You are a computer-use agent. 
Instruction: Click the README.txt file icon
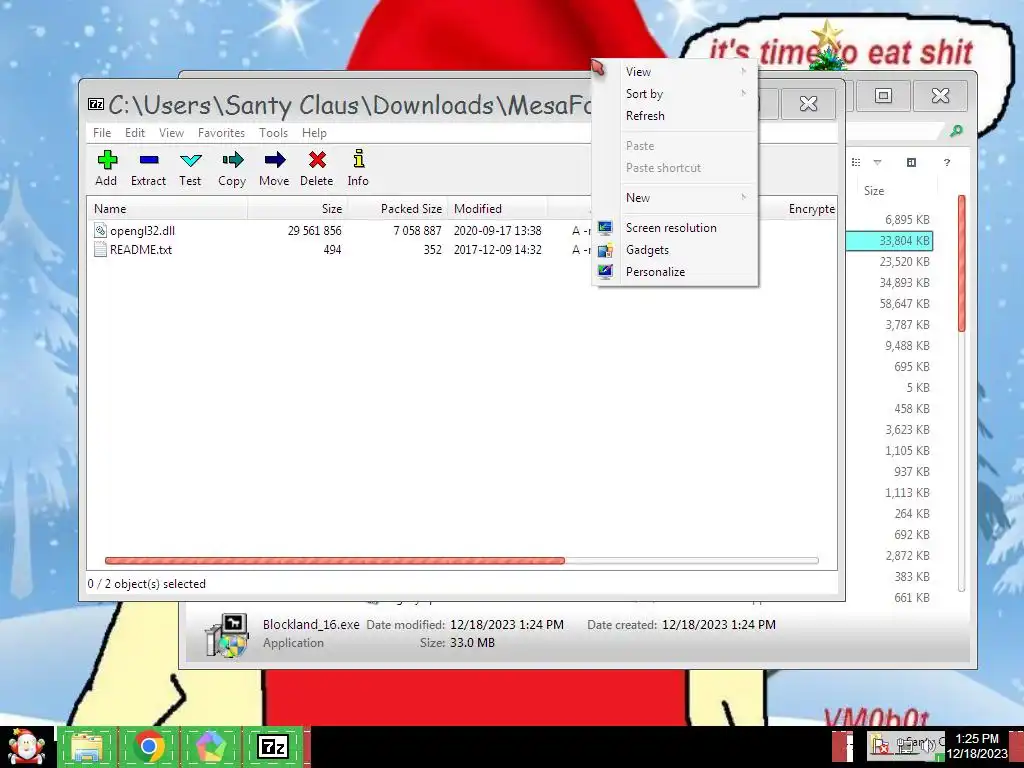(100, 249)
